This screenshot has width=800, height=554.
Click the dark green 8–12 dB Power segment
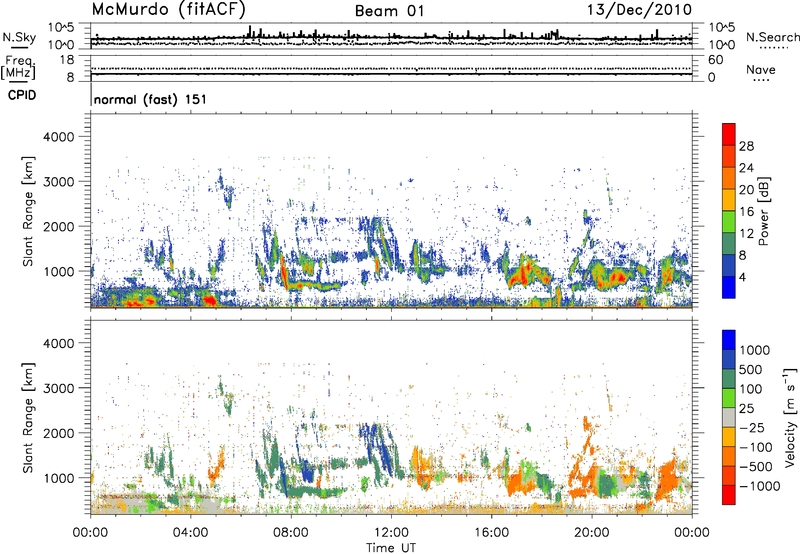click(729, 243)
